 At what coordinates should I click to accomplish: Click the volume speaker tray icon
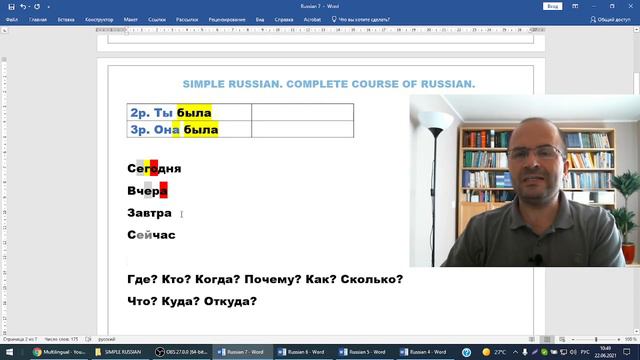[x=573, y=352]
